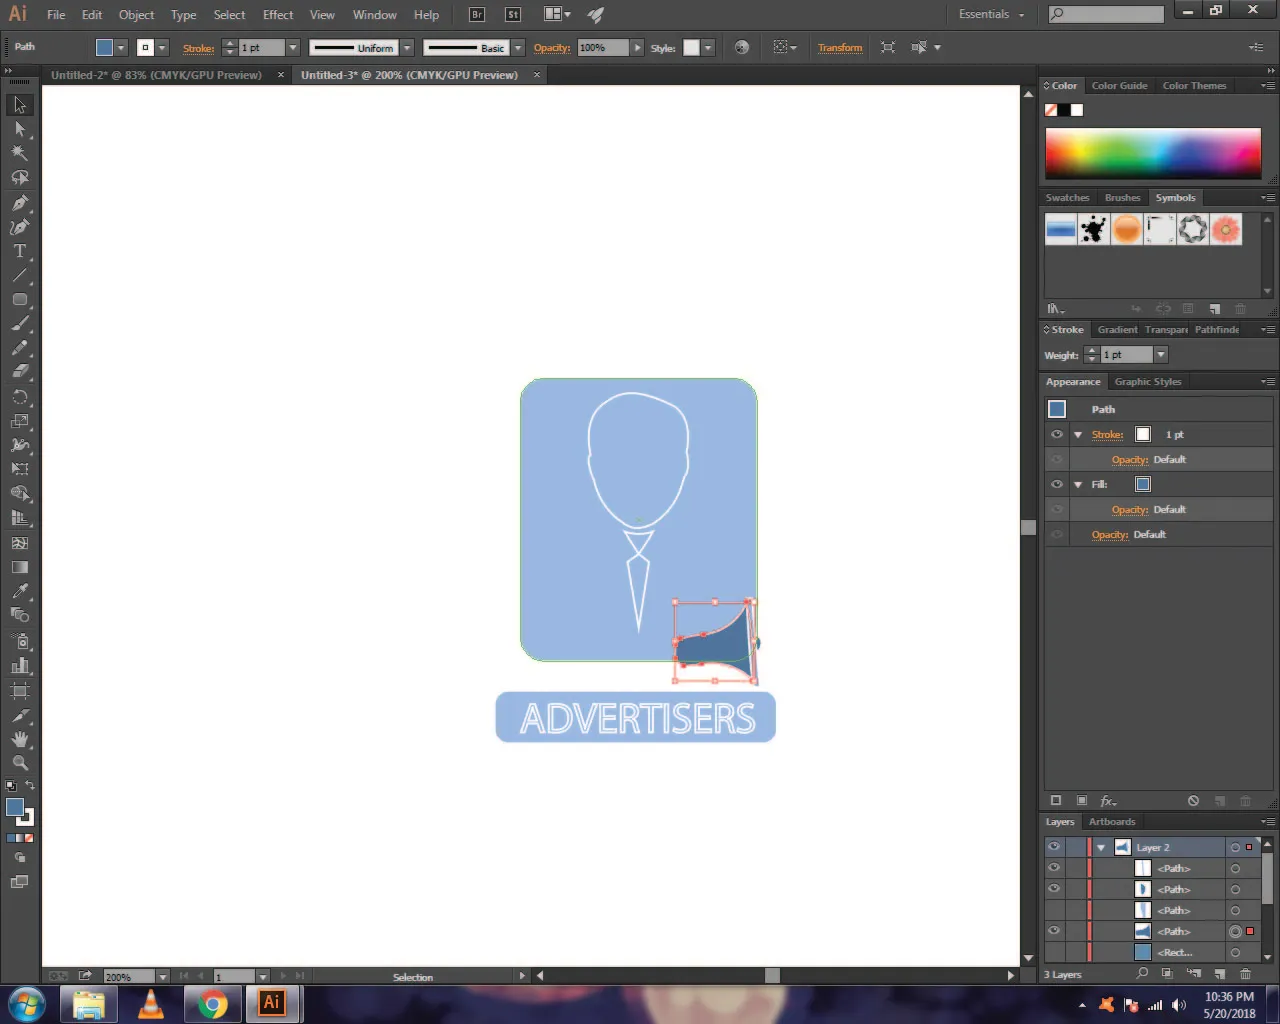Select the Scale tool

pyautogui.click(x=20, y=420)
